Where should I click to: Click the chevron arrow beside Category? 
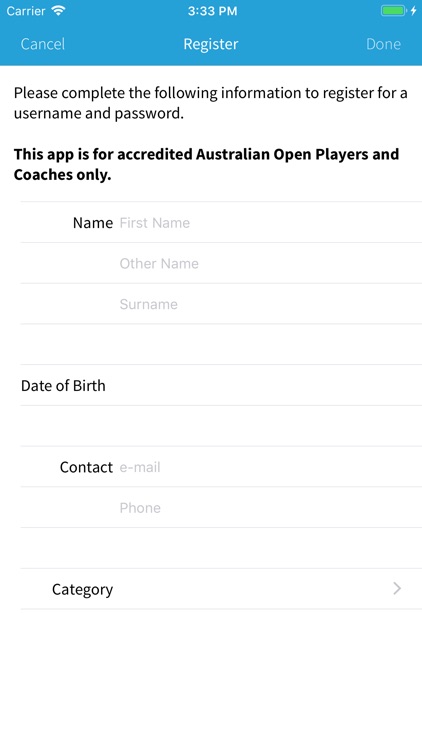397,588
